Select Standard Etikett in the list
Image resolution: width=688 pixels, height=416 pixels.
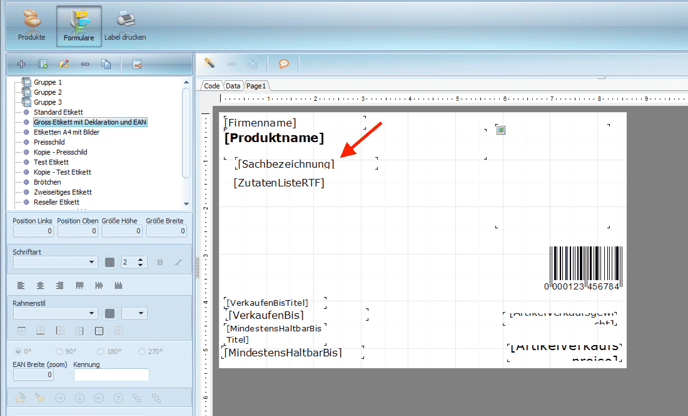57,112
